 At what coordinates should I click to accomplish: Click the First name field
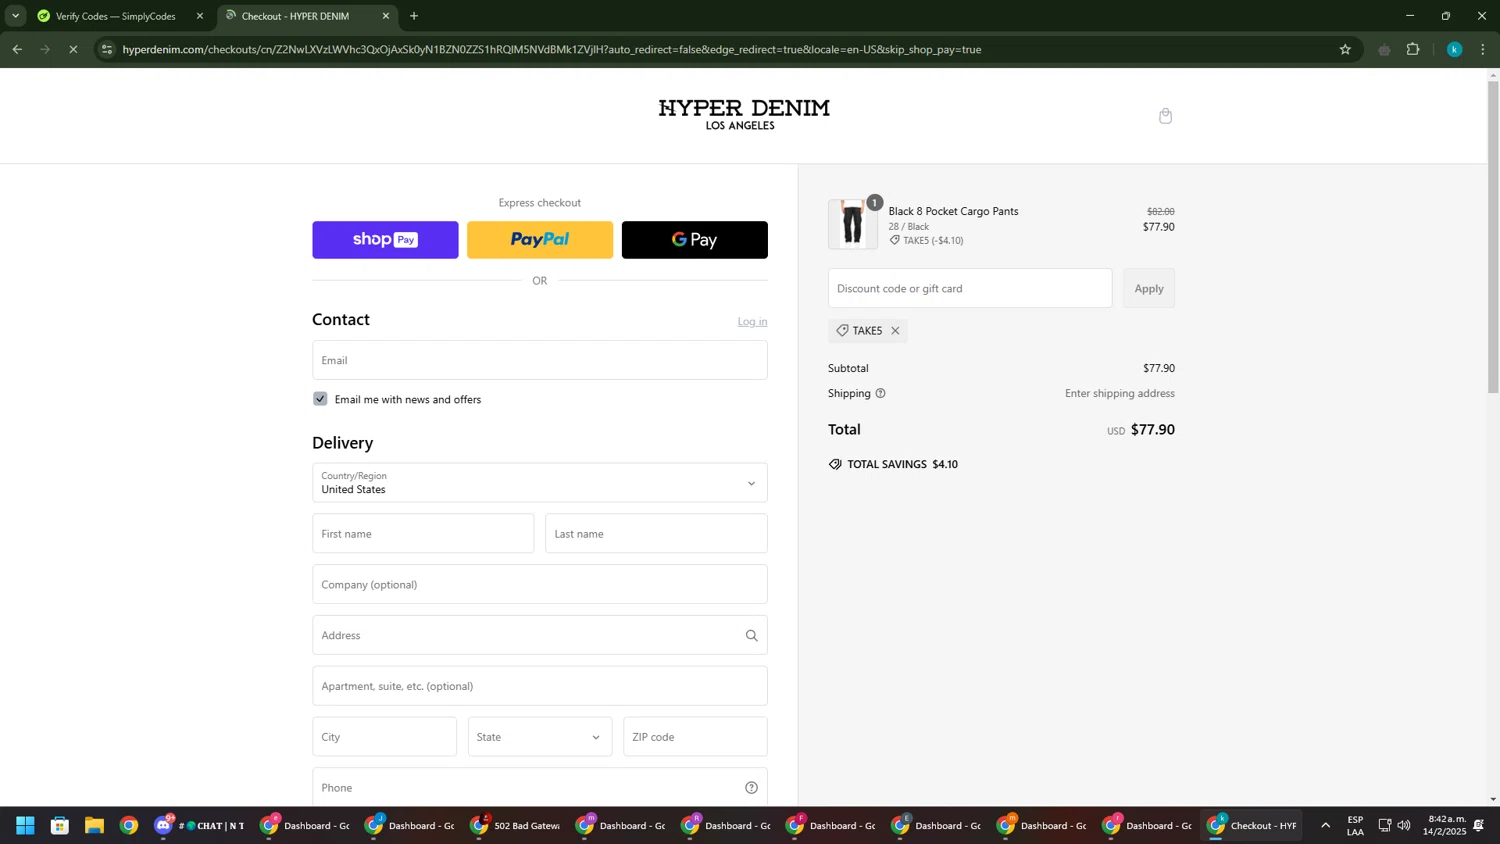click(423, 534)
